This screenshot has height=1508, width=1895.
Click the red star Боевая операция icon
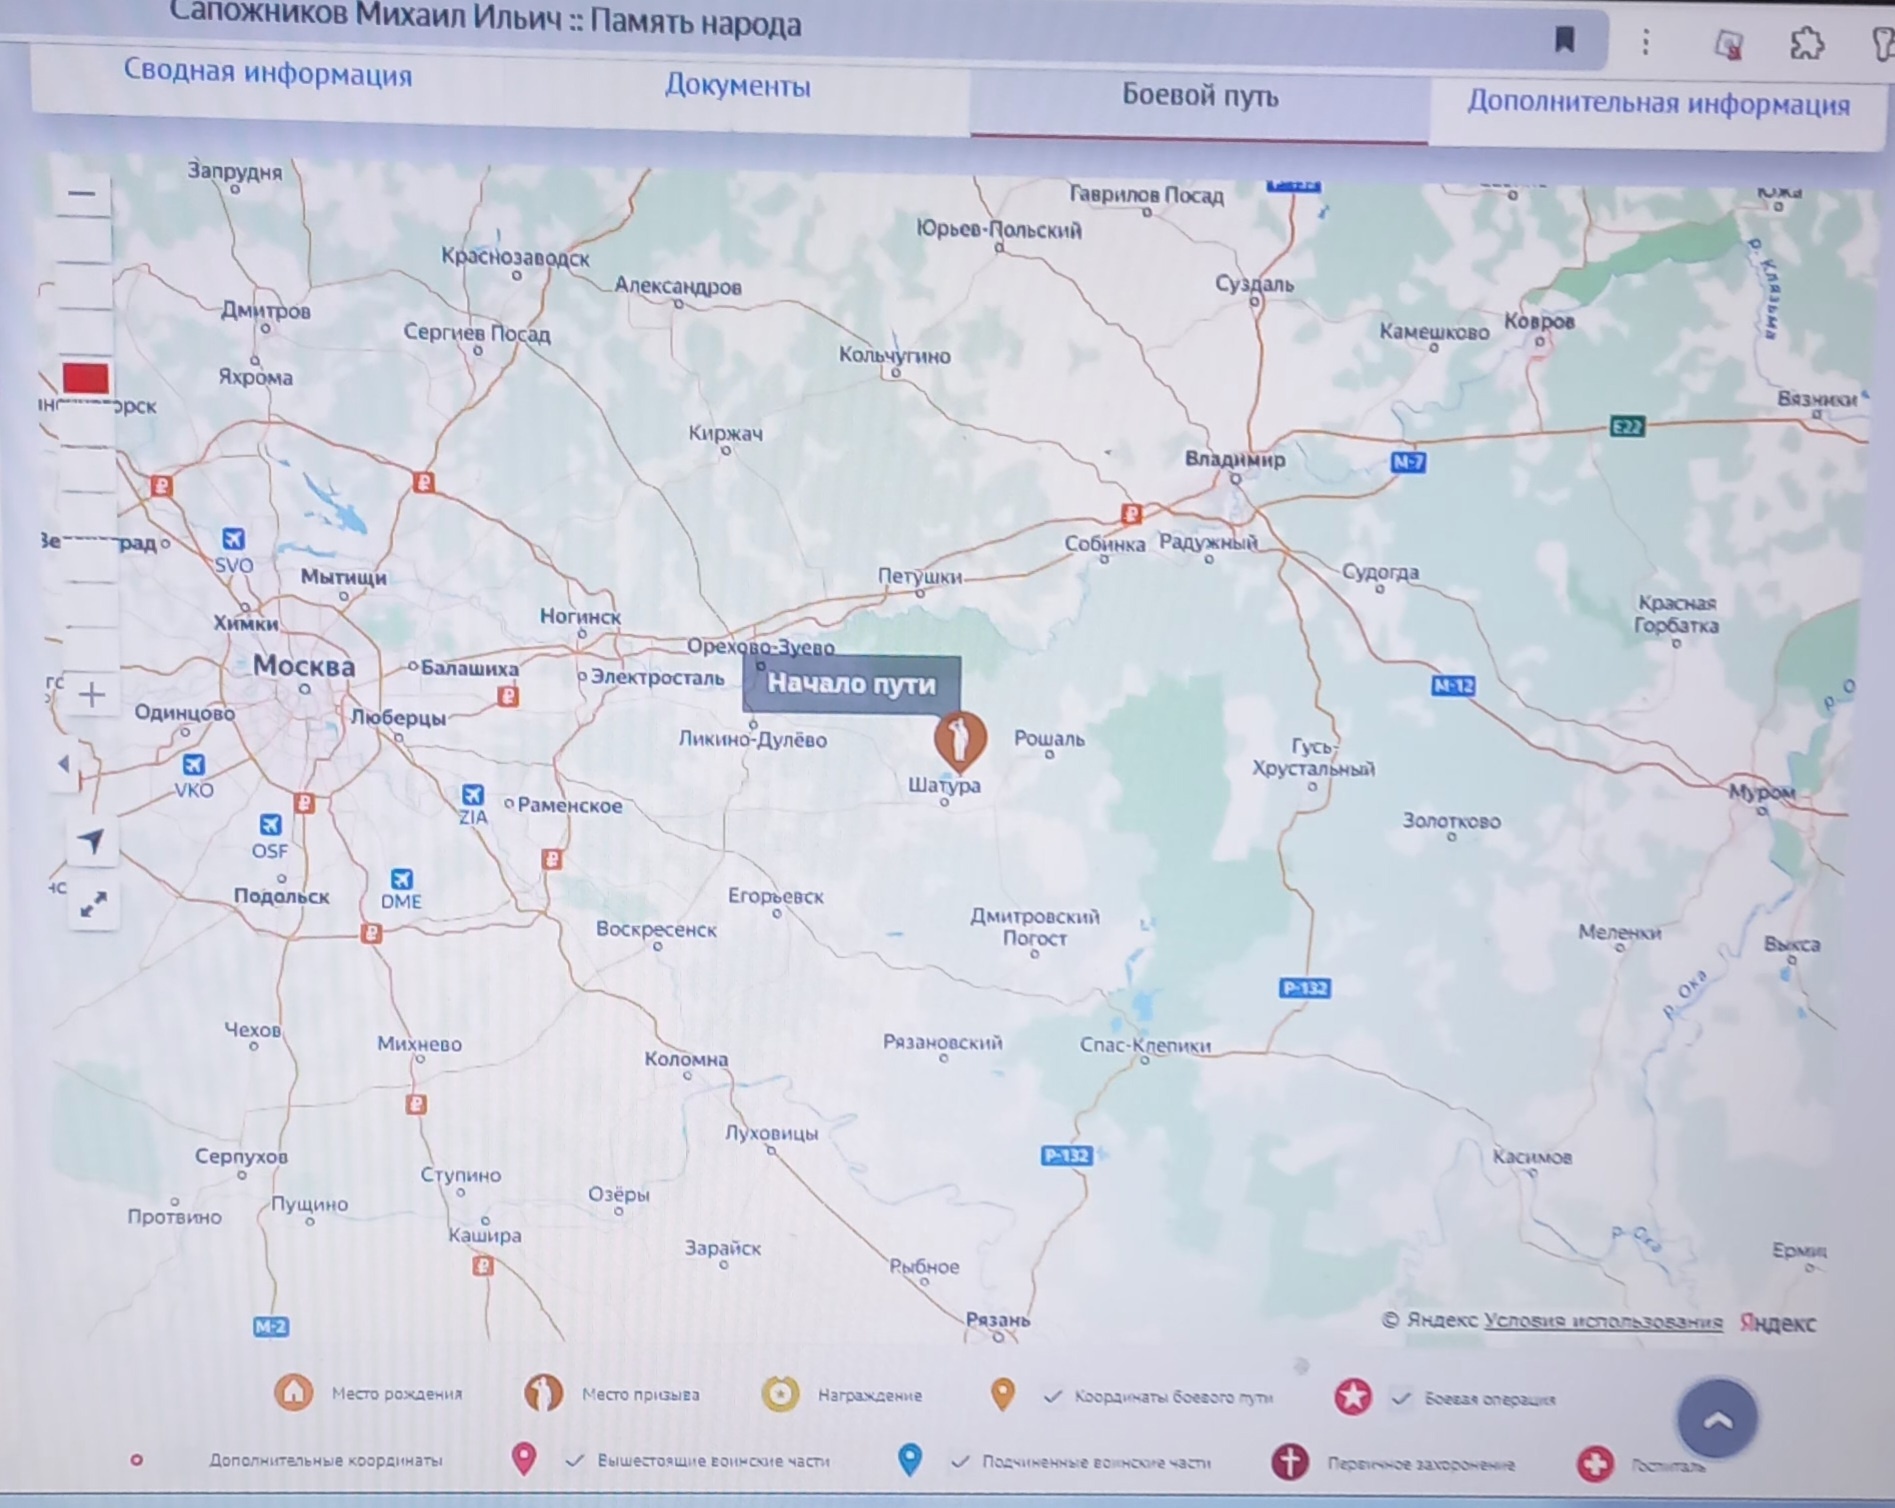(1353, 1397)
